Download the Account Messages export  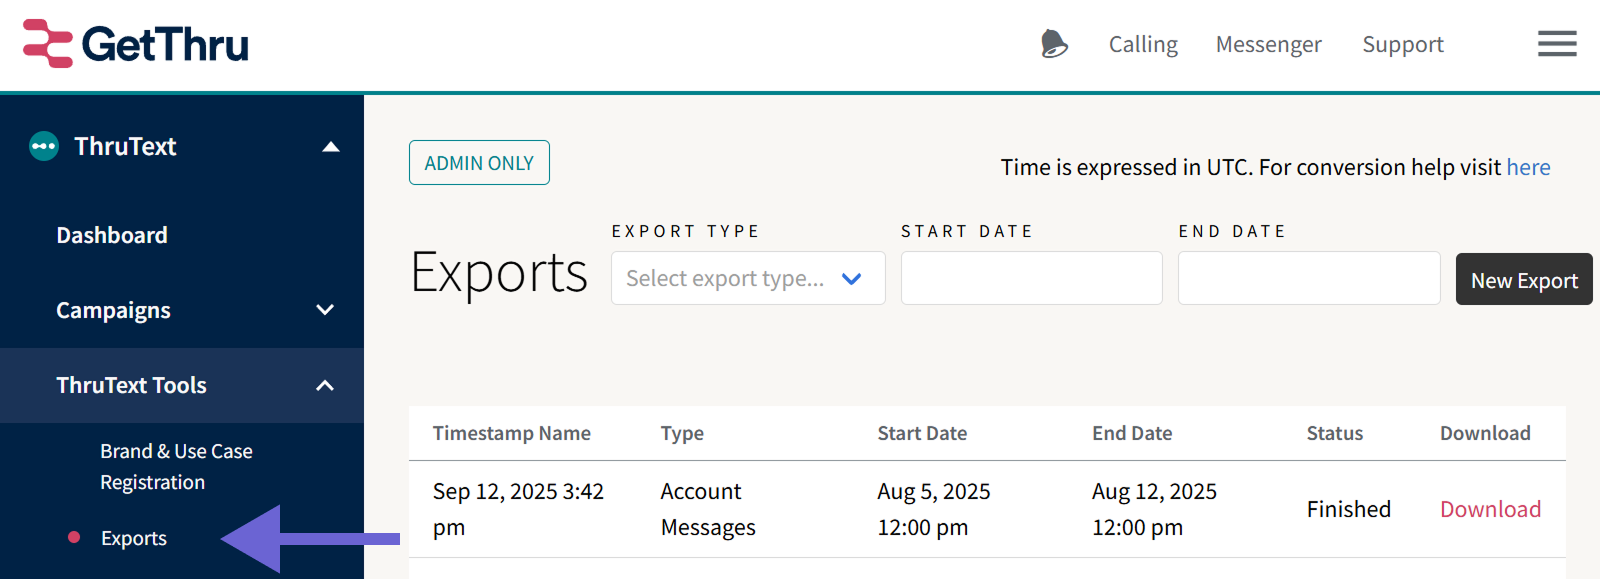pos(1490,509)
